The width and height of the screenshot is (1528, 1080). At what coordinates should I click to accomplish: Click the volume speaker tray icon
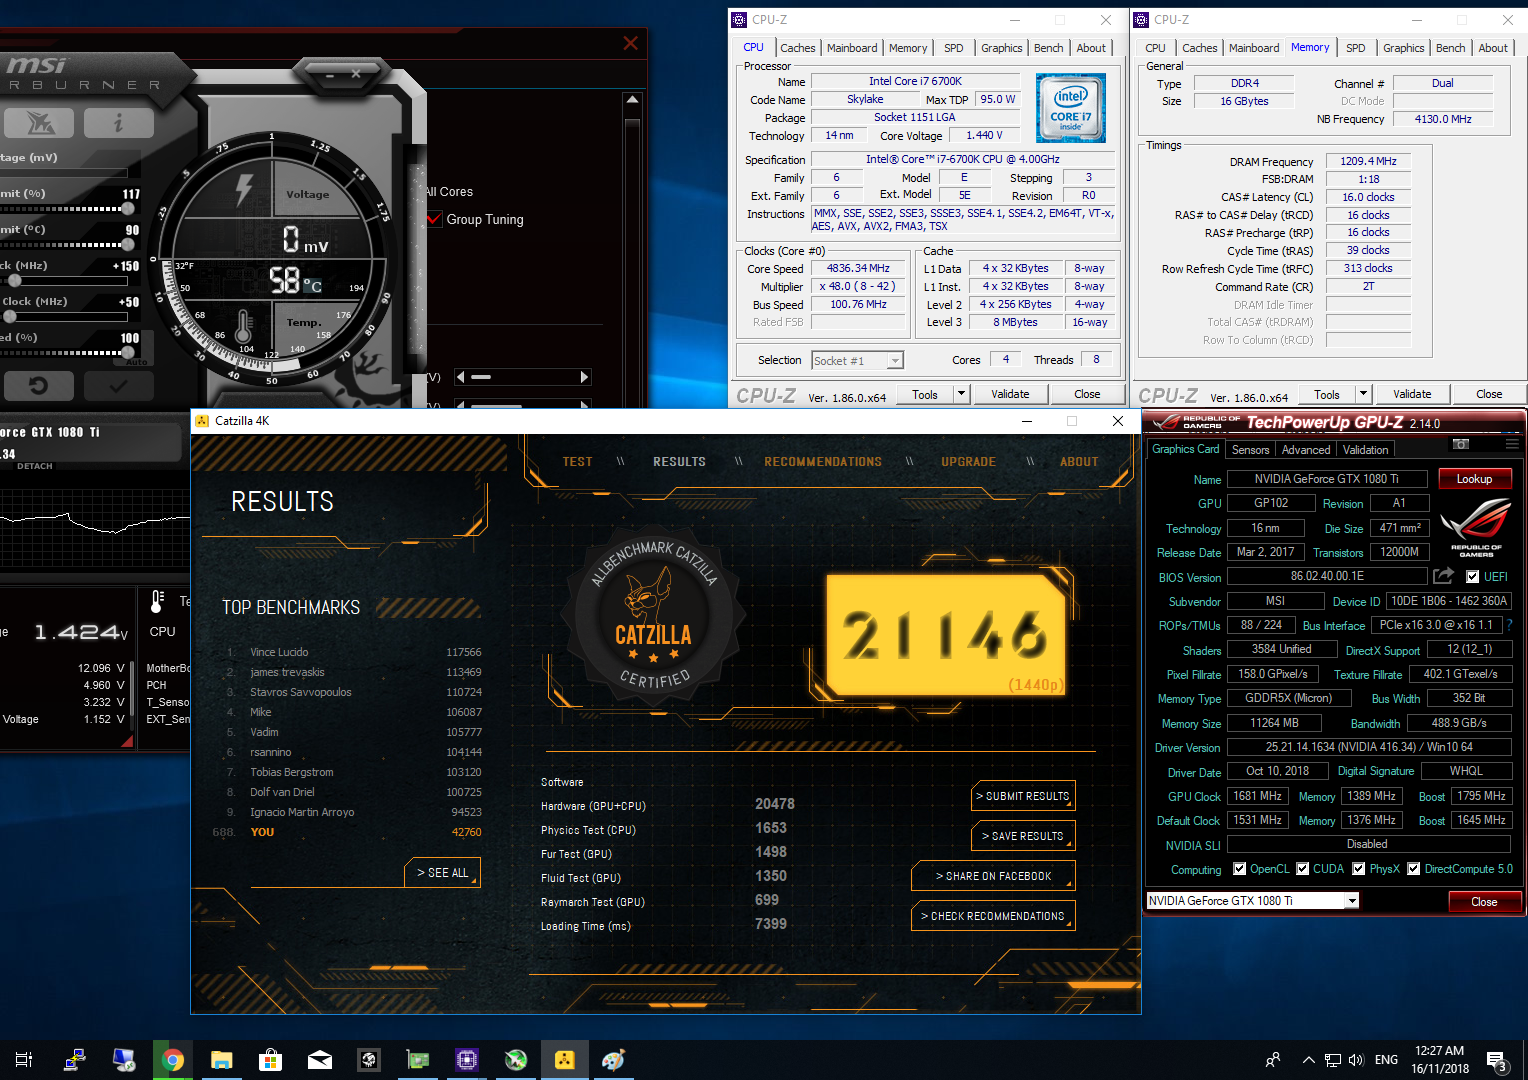[x=1356, y=1060]
